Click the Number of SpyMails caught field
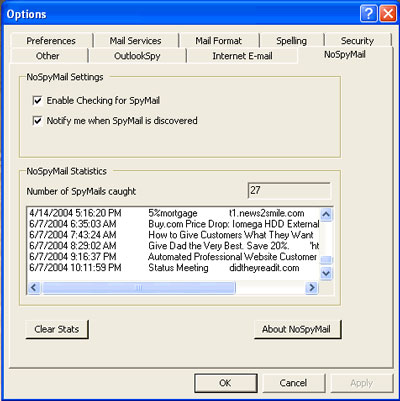The height and width of the screenshot is (401, 400). (x=289, y=191)
